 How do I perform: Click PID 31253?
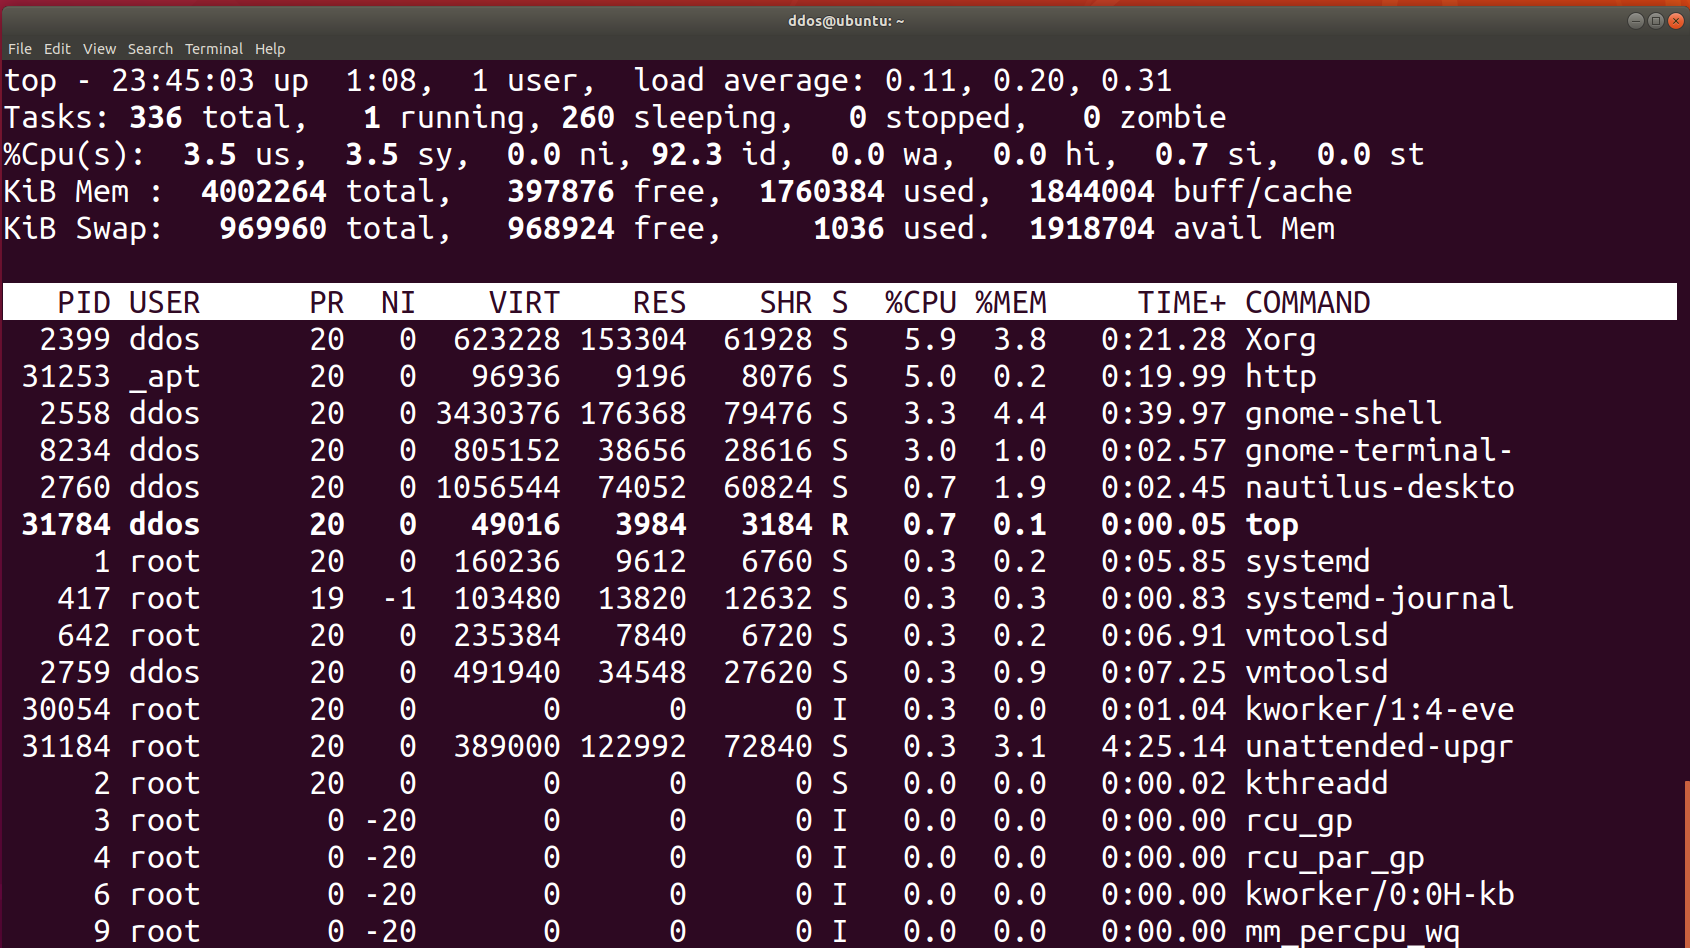point(66,377)
